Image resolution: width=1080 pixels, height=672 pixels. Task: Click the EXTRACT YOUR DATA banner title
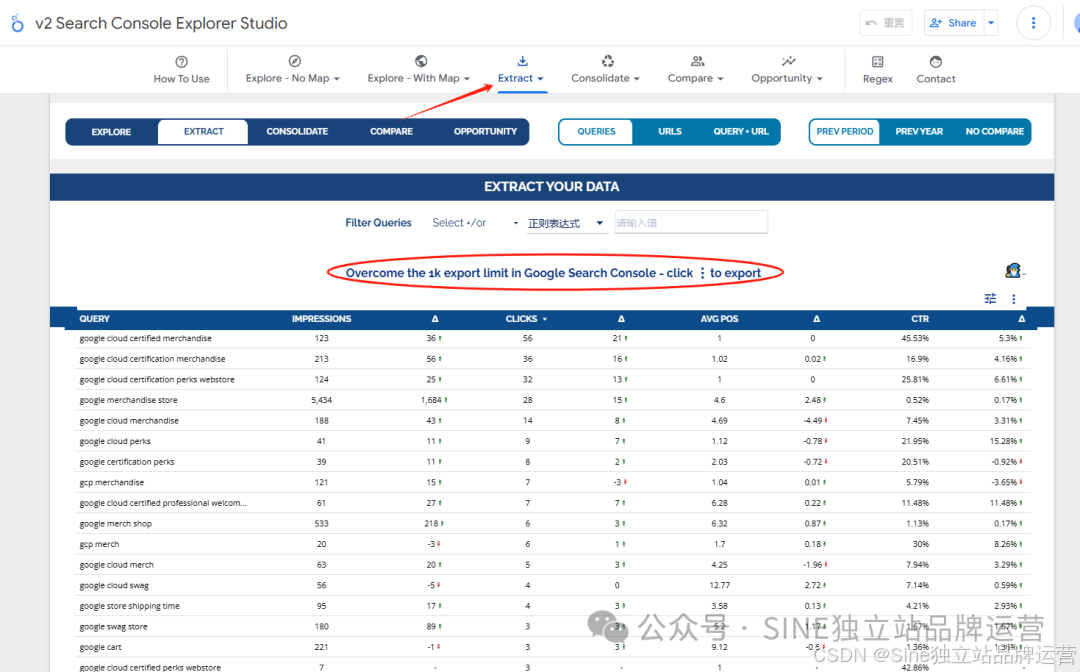(551, 187)
